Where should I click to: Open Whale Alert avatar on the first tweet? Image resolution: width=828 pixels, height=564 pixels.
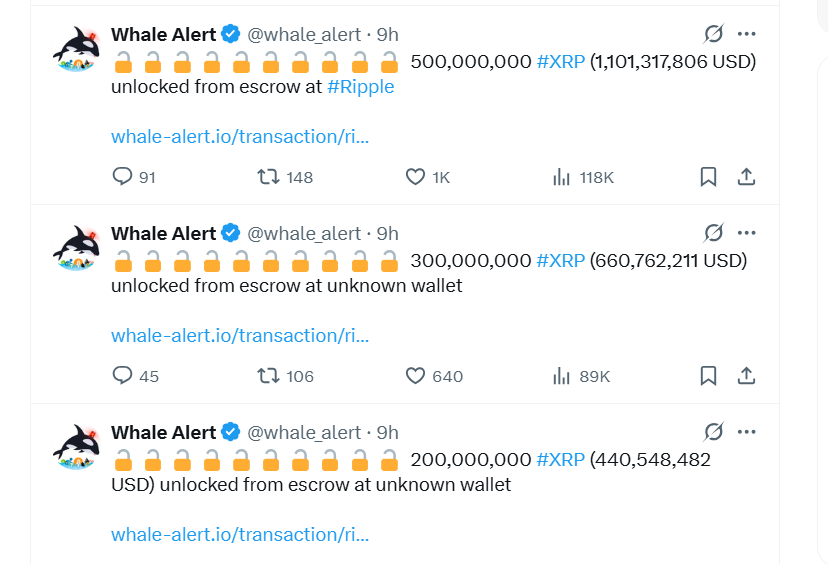tap(76, 49)
